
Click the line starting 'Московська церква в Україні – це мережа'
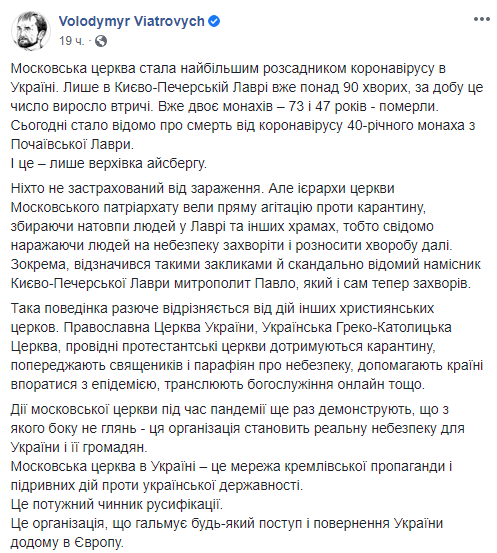click(231, 467)
